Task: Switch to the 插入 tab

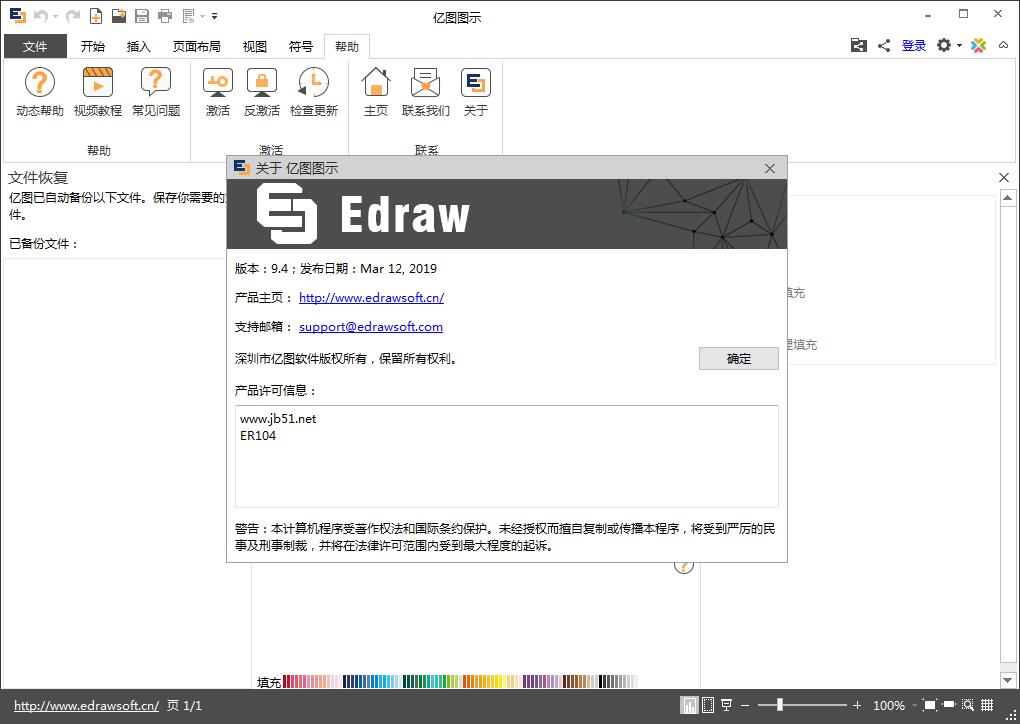Action: 138,46
